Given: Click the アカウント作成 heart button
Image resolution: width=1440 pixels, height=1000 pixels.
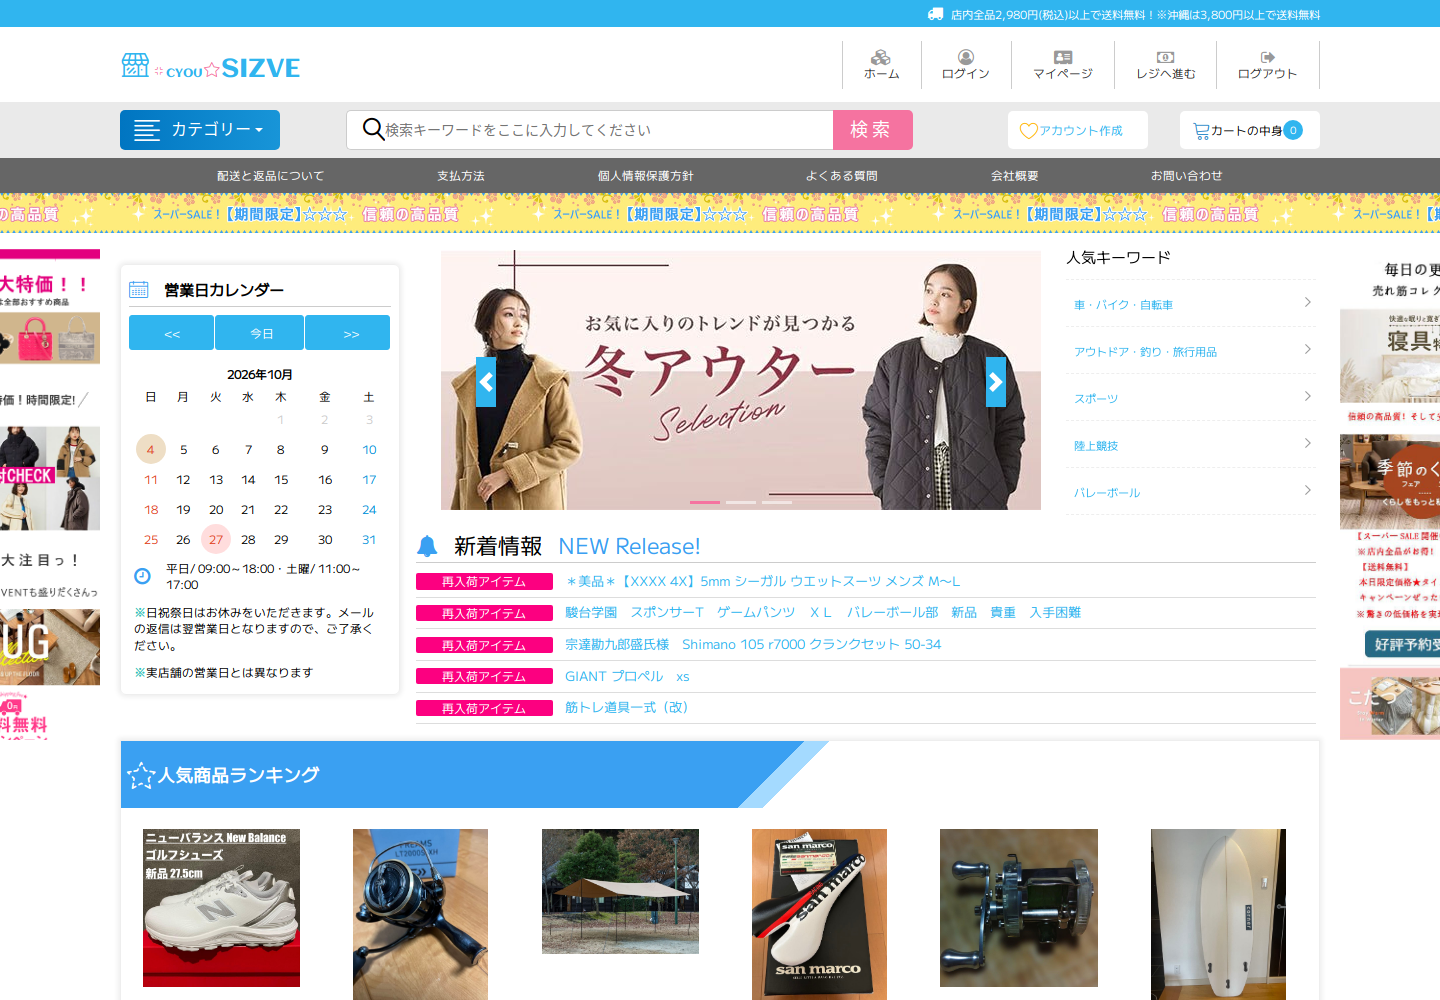Looking at the screenshot, I should pos(1078,130).
